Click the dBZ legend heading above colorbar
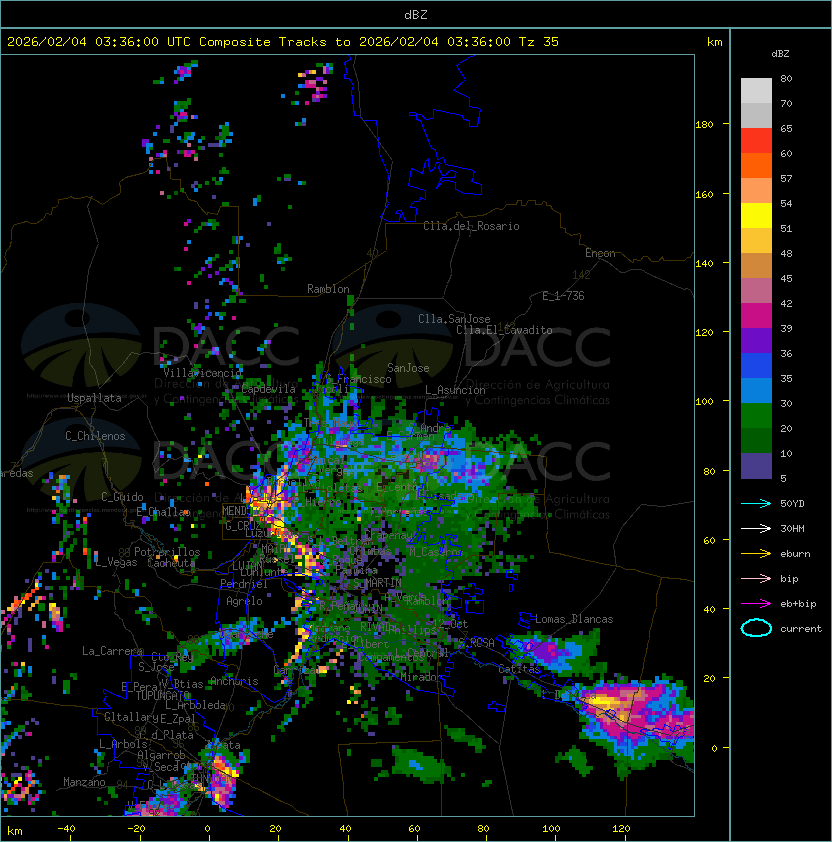Screen dimensions: 832x842 [780, 54]
